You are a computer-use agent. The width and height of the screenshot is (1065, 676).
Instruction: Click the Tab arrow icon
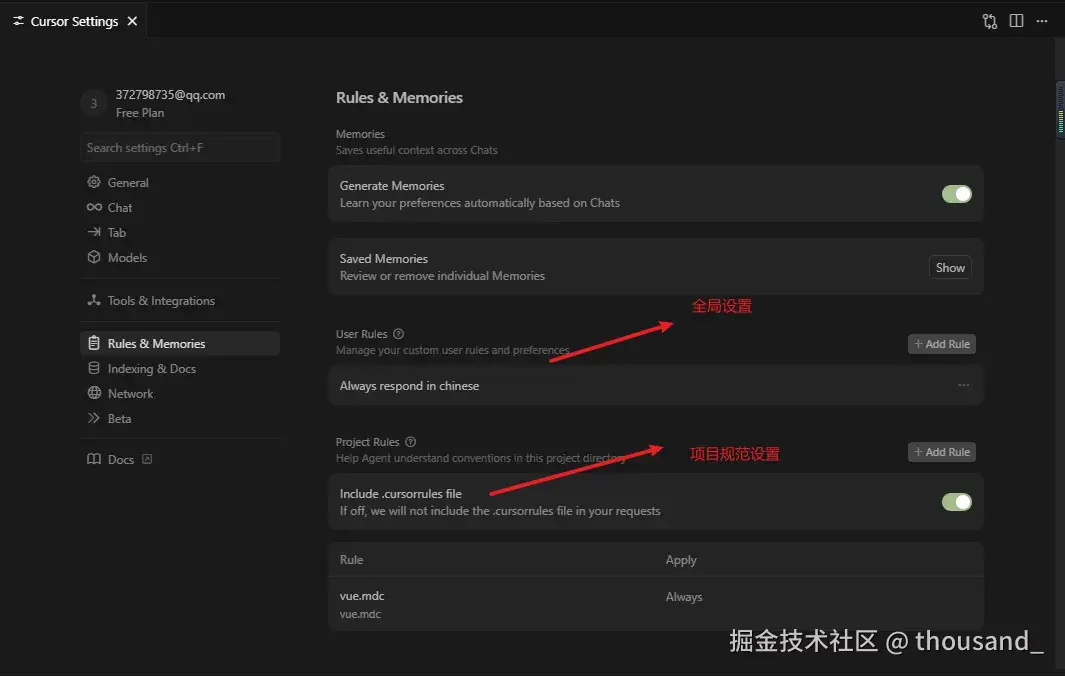94,232
